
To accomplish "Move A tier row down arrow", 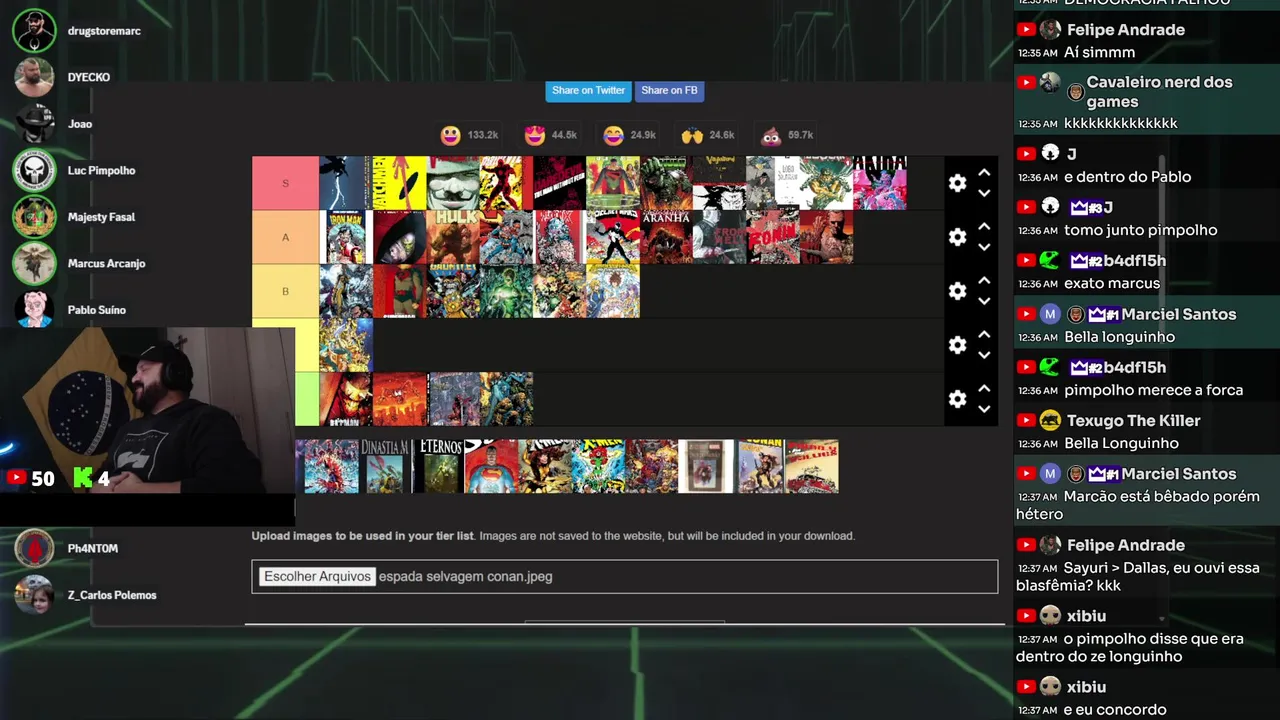I will (x=984, y=247).
